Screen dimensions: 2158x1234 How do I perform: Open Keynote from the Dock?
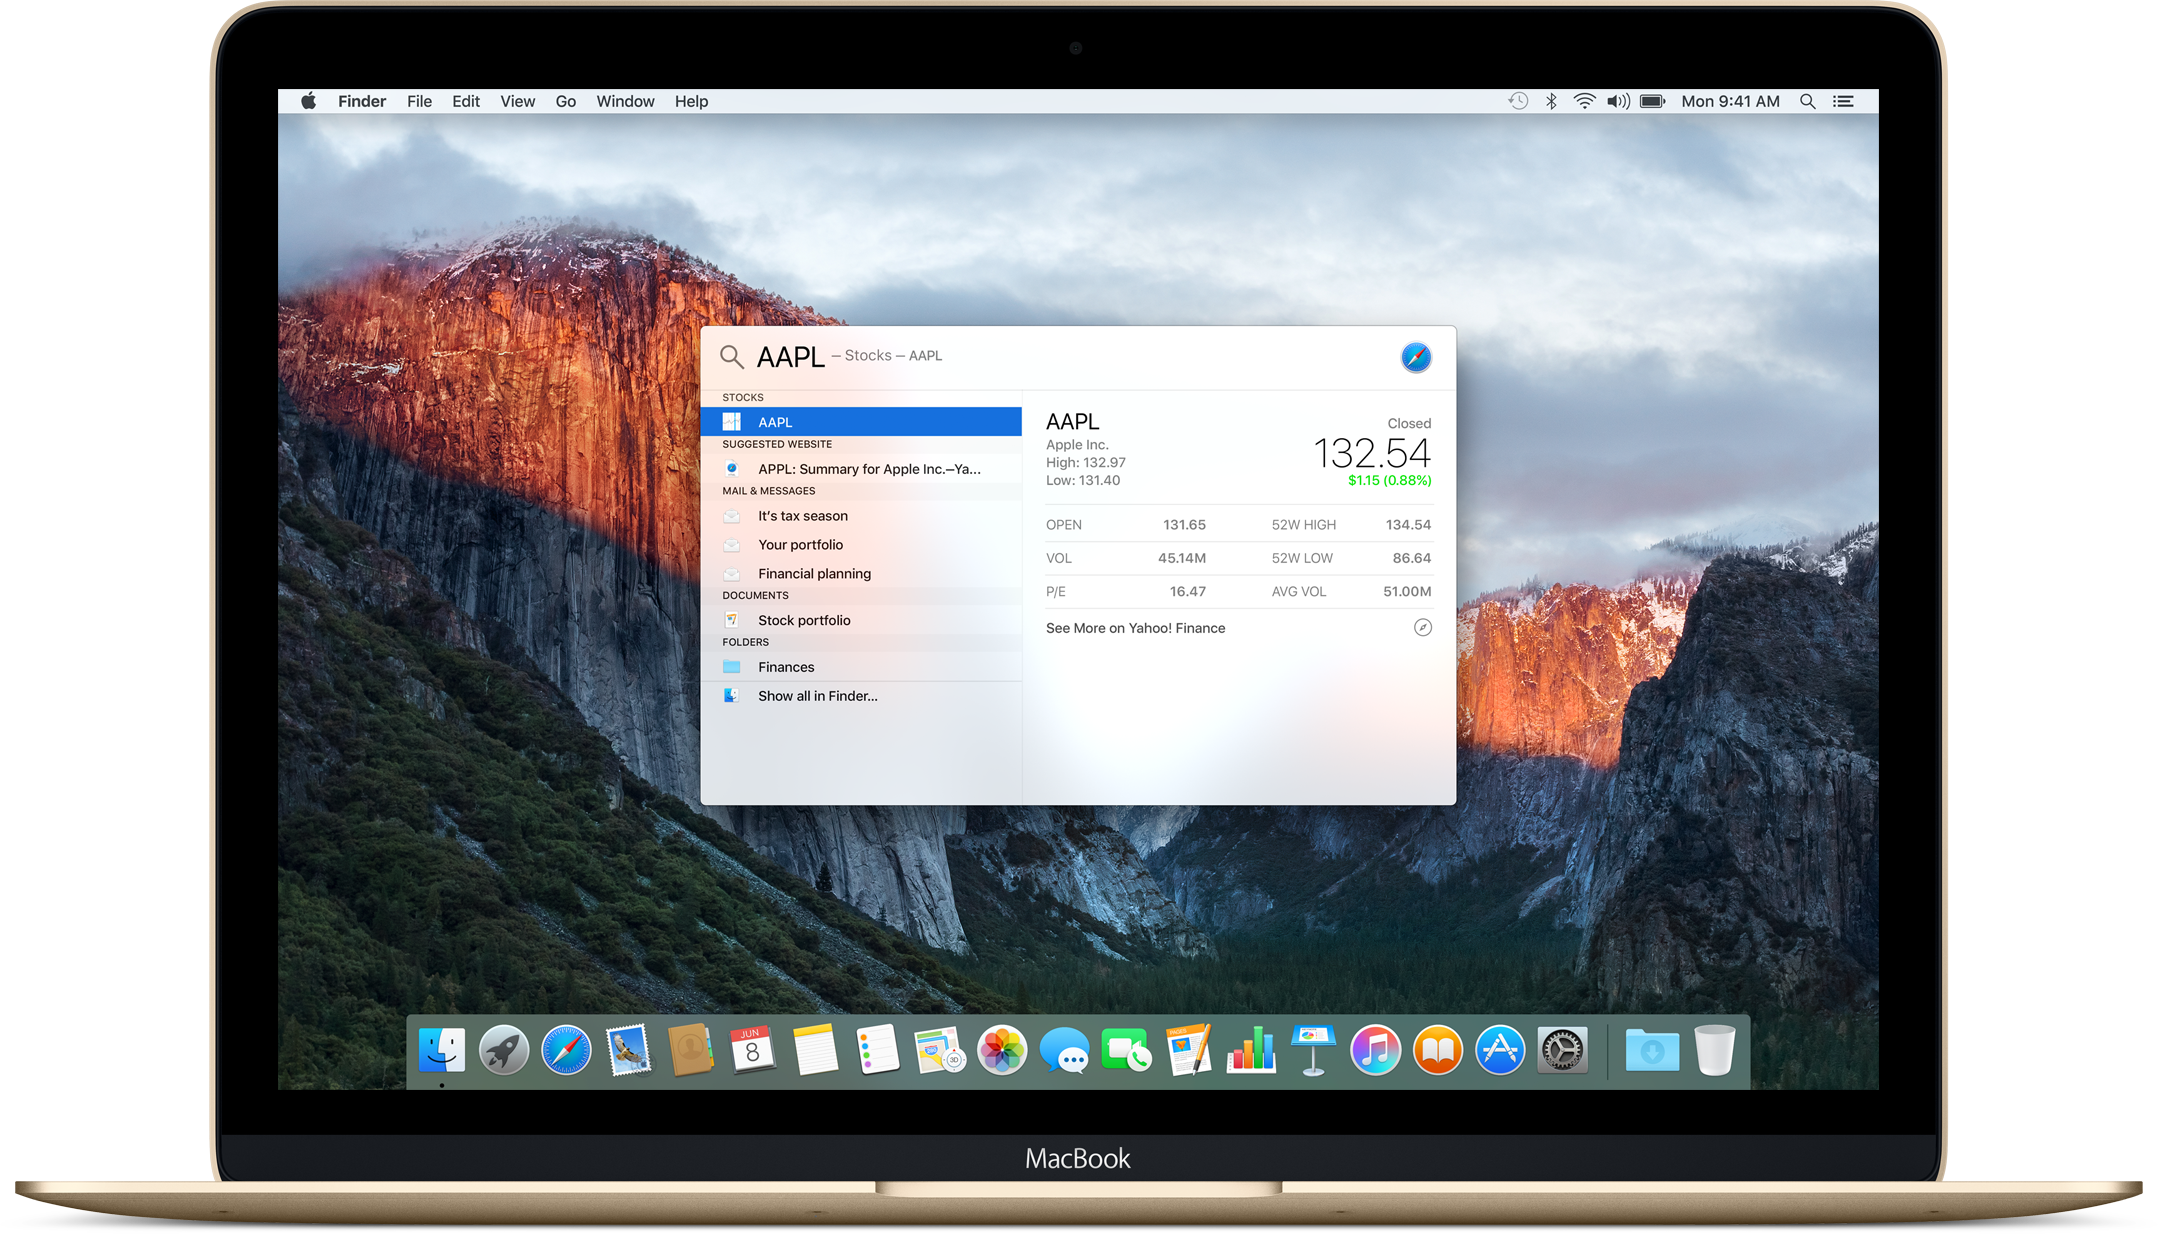point(1313,1050)
